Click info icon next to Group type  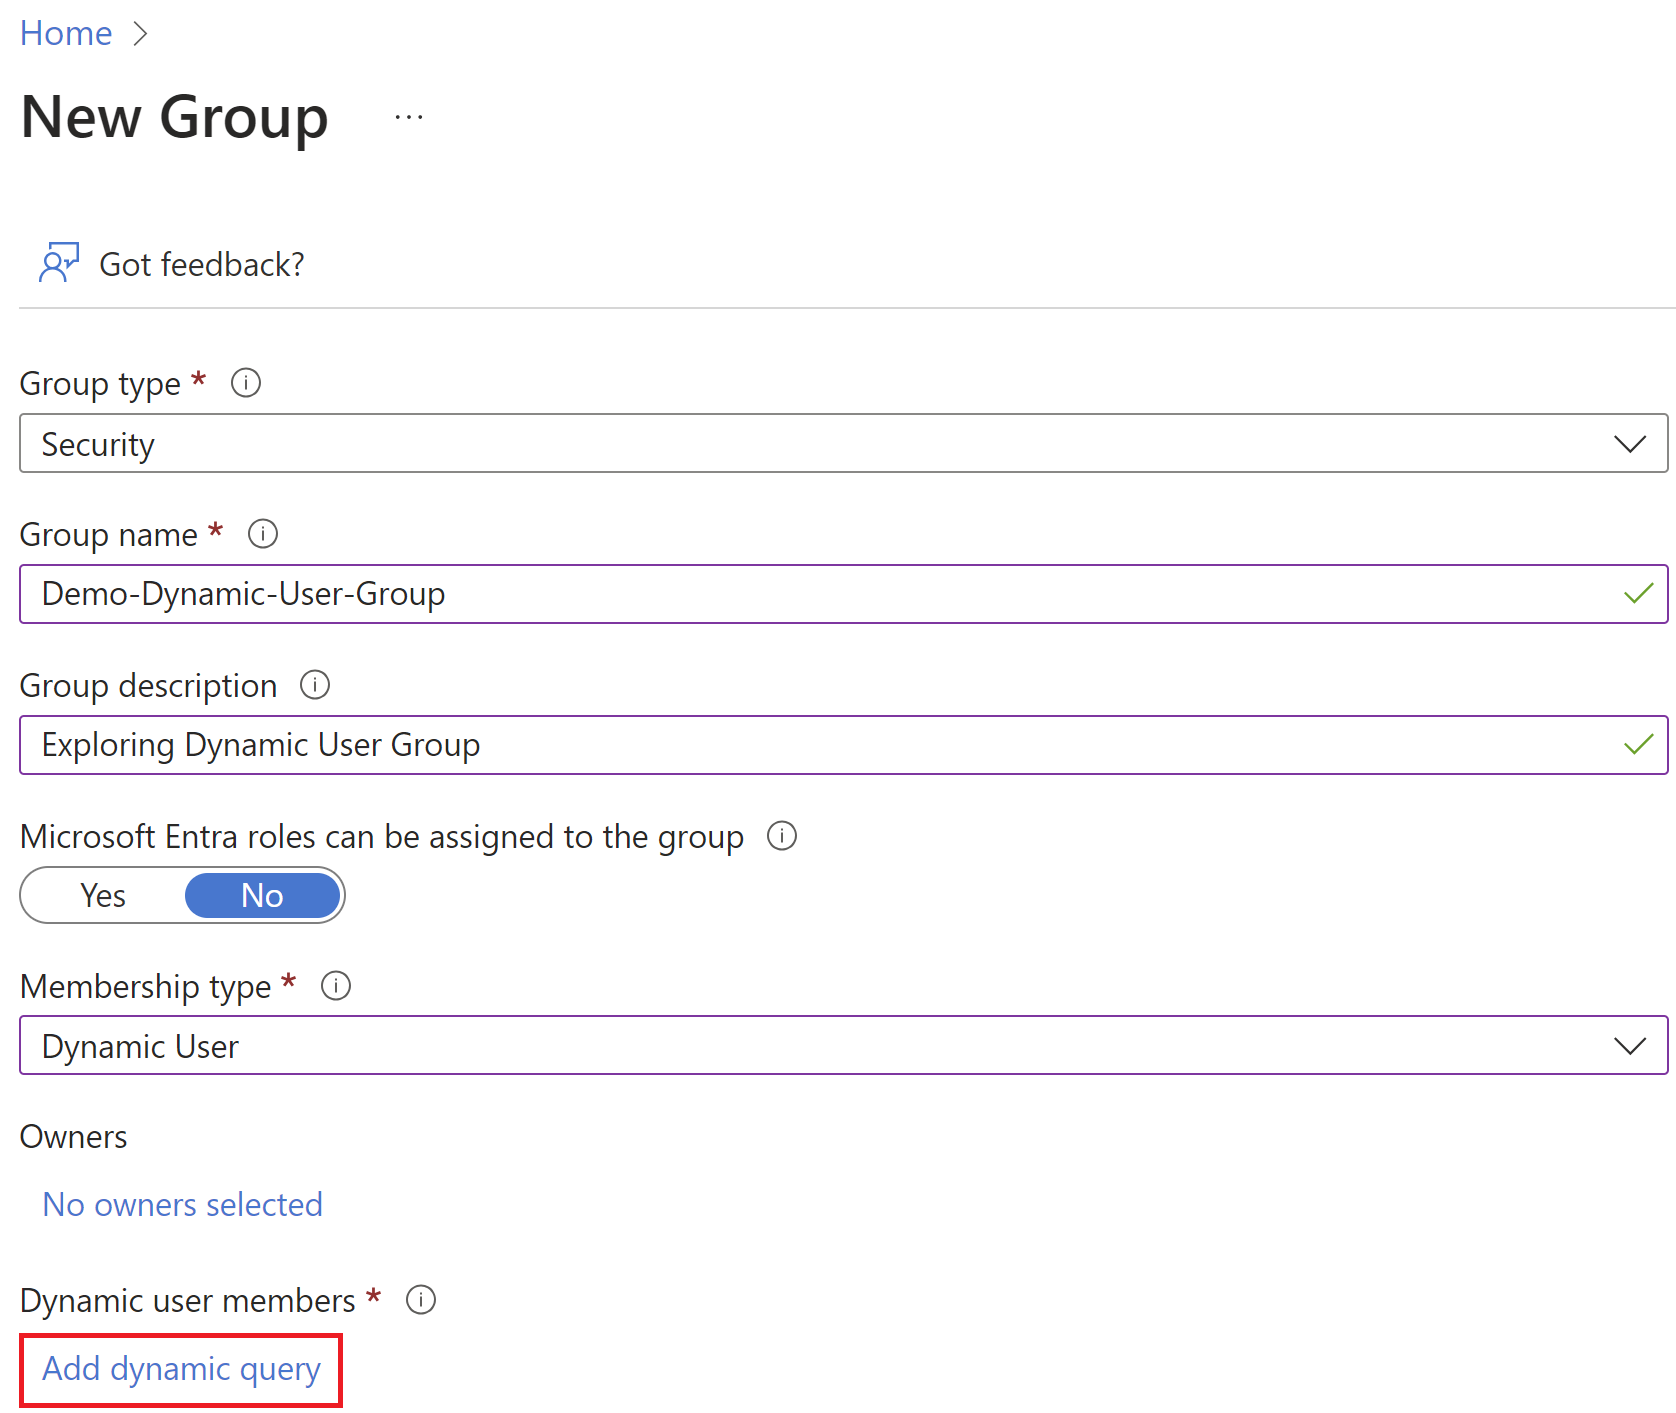click(246, 383)
